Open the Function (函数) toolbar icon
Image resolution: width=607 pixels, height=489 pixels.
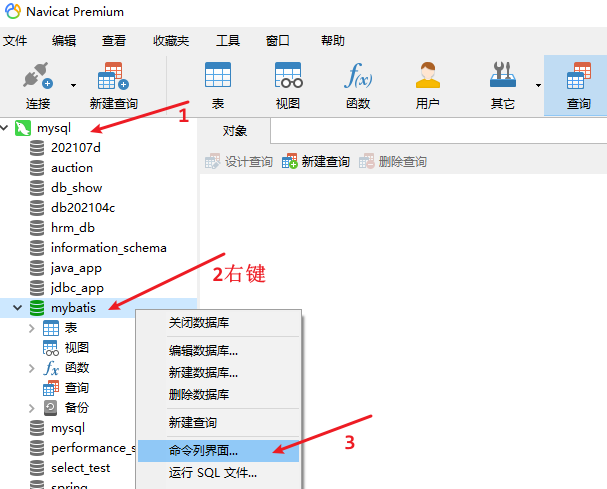click(x=358, y=75)
